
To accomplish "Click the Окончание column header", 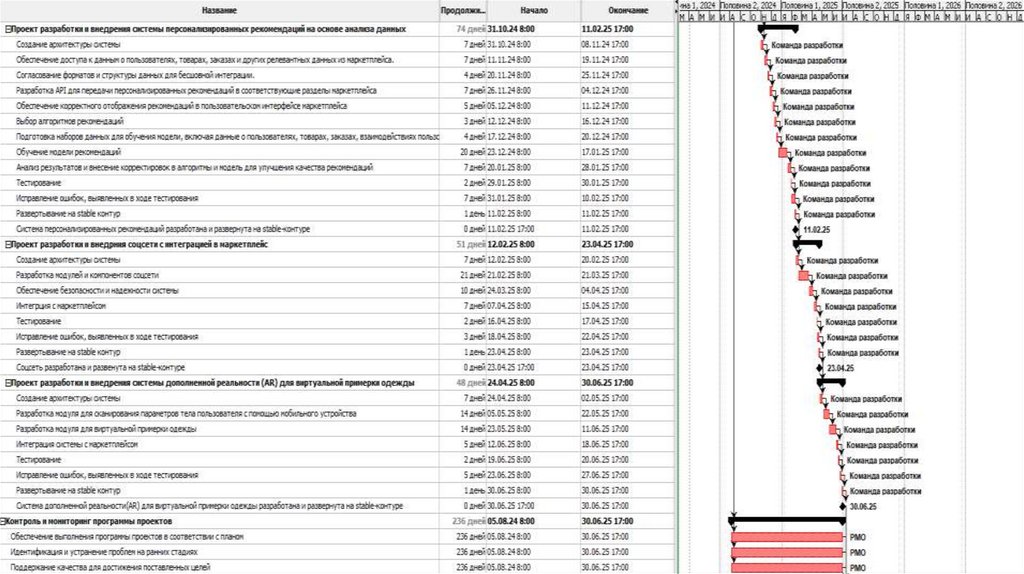I will 628,10.
